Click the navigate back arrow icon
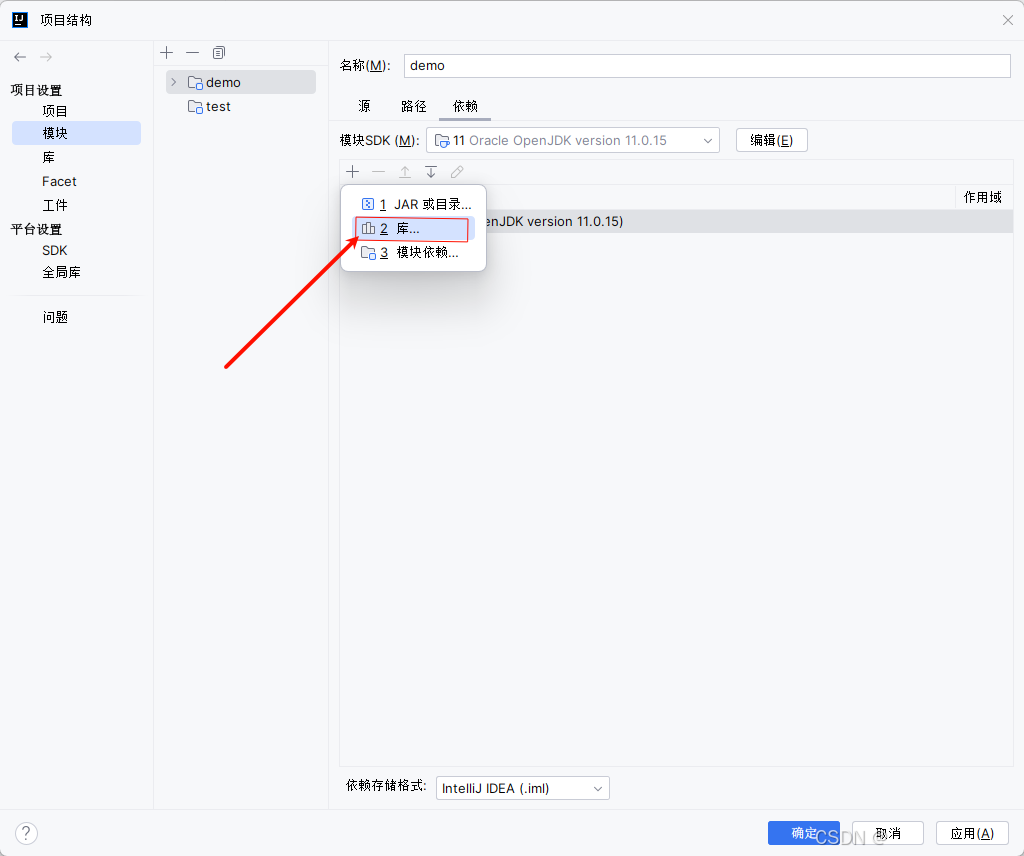 [x=19, y=57]
